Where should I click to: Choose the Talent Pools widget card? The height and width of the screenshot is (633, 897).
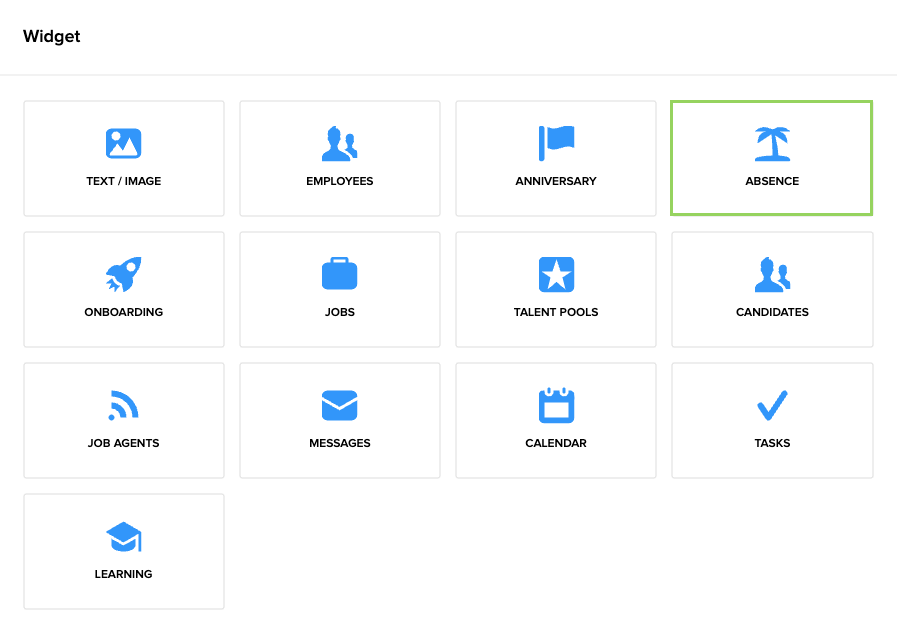point(555,289)
